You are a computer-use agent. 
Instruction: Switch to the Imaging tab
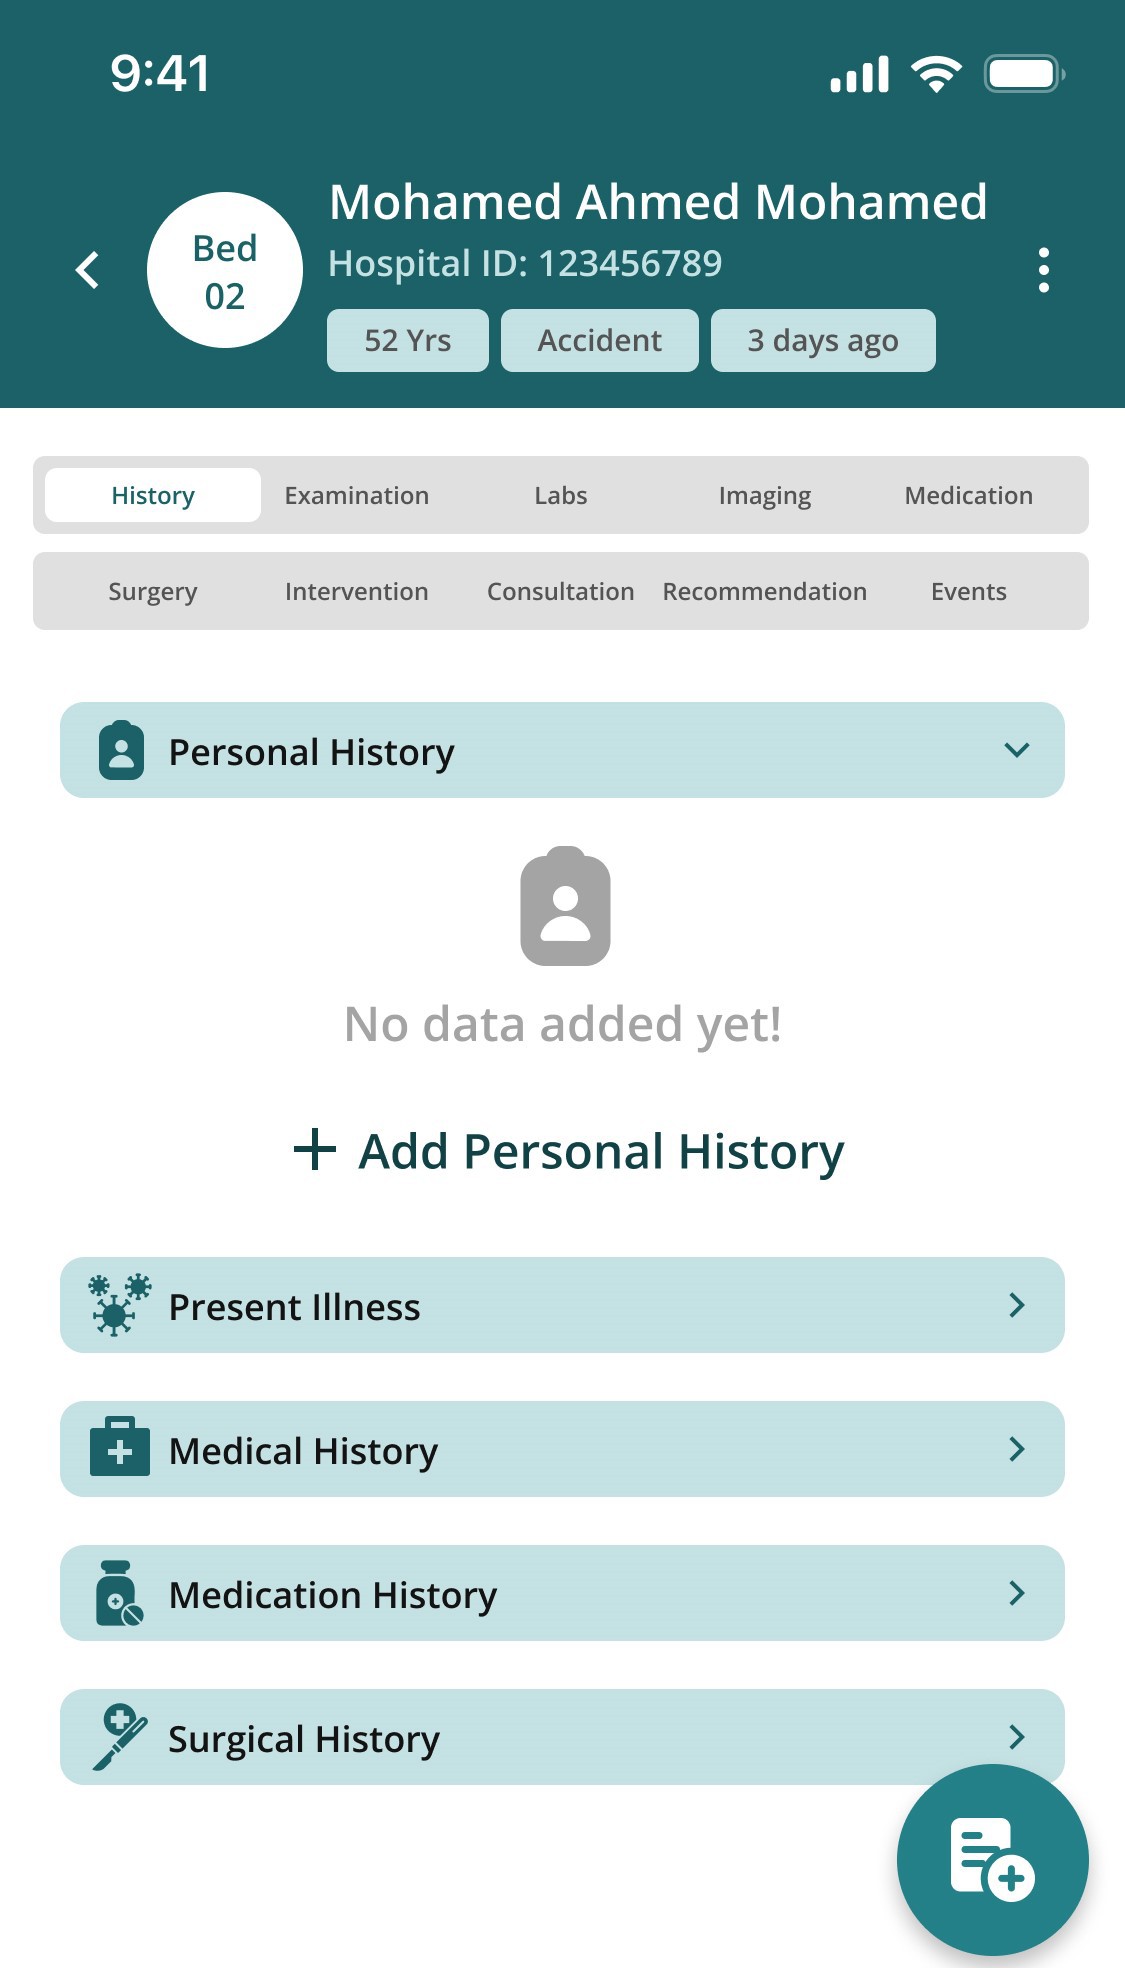pos(765,494)
